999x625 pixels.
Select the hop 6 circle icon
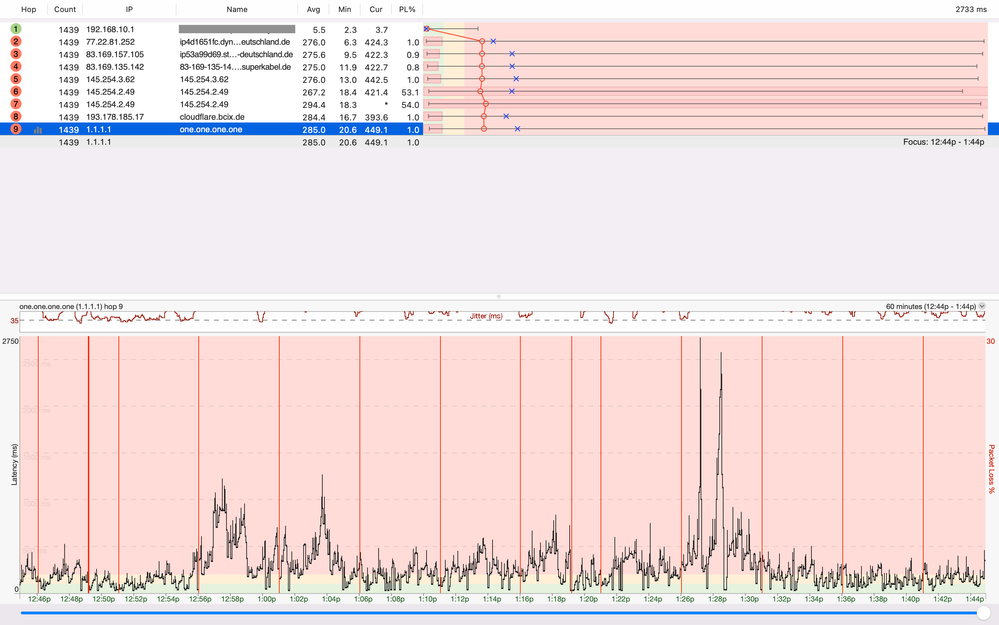tap(16, 91)
